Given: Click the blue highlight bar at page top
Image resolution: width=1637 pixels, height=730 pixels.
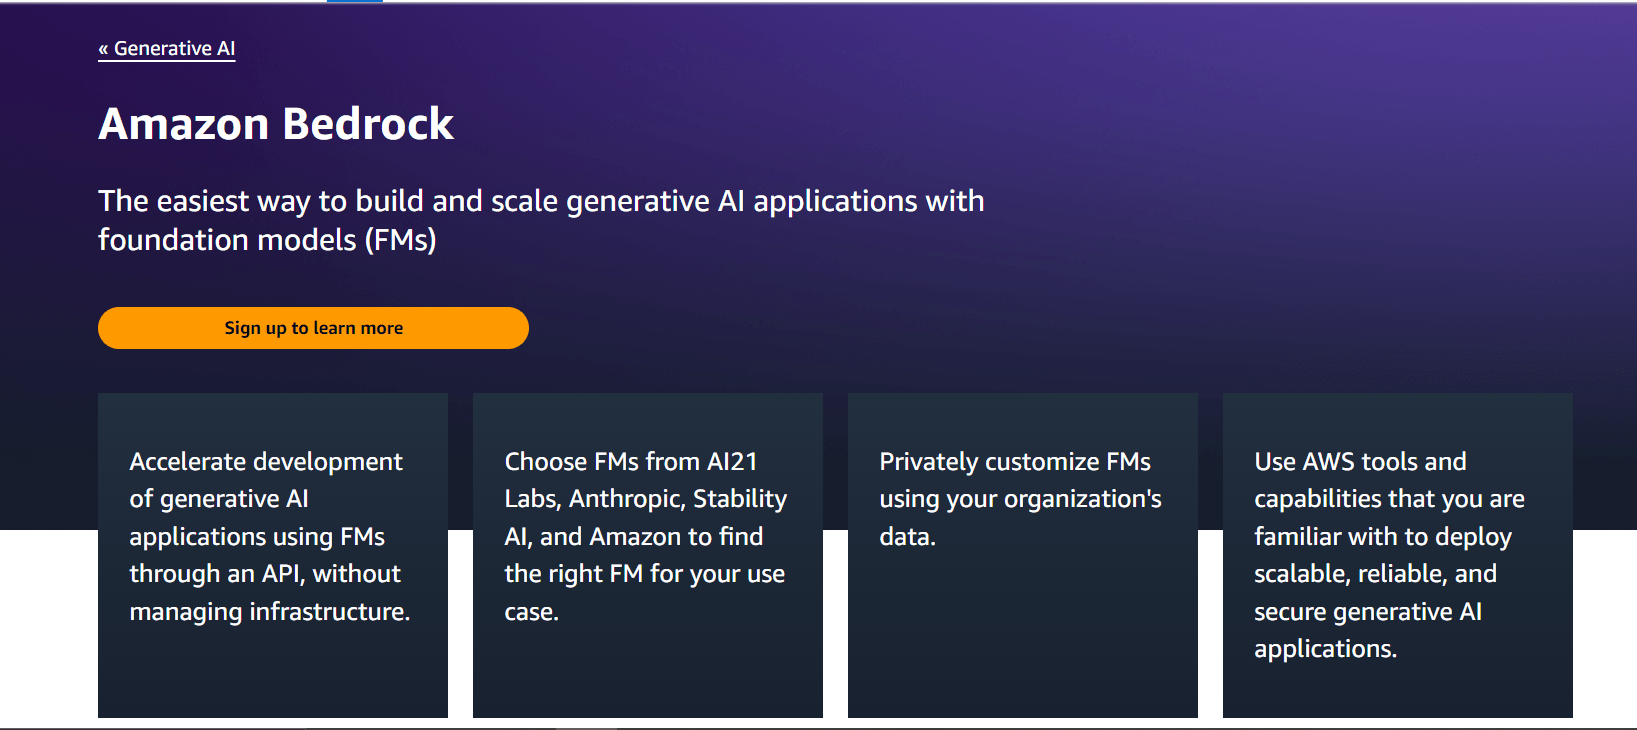Looking at the screenshot, I should coord(355,1).
